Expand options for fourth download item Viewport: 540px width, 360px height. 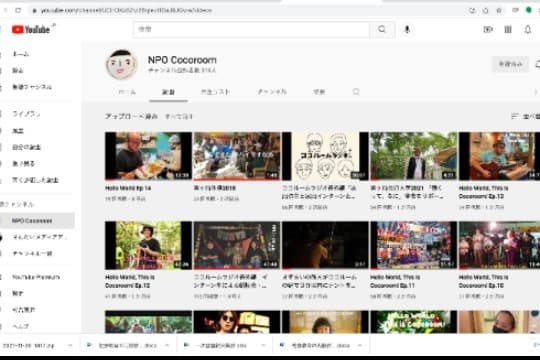point(360,345)
